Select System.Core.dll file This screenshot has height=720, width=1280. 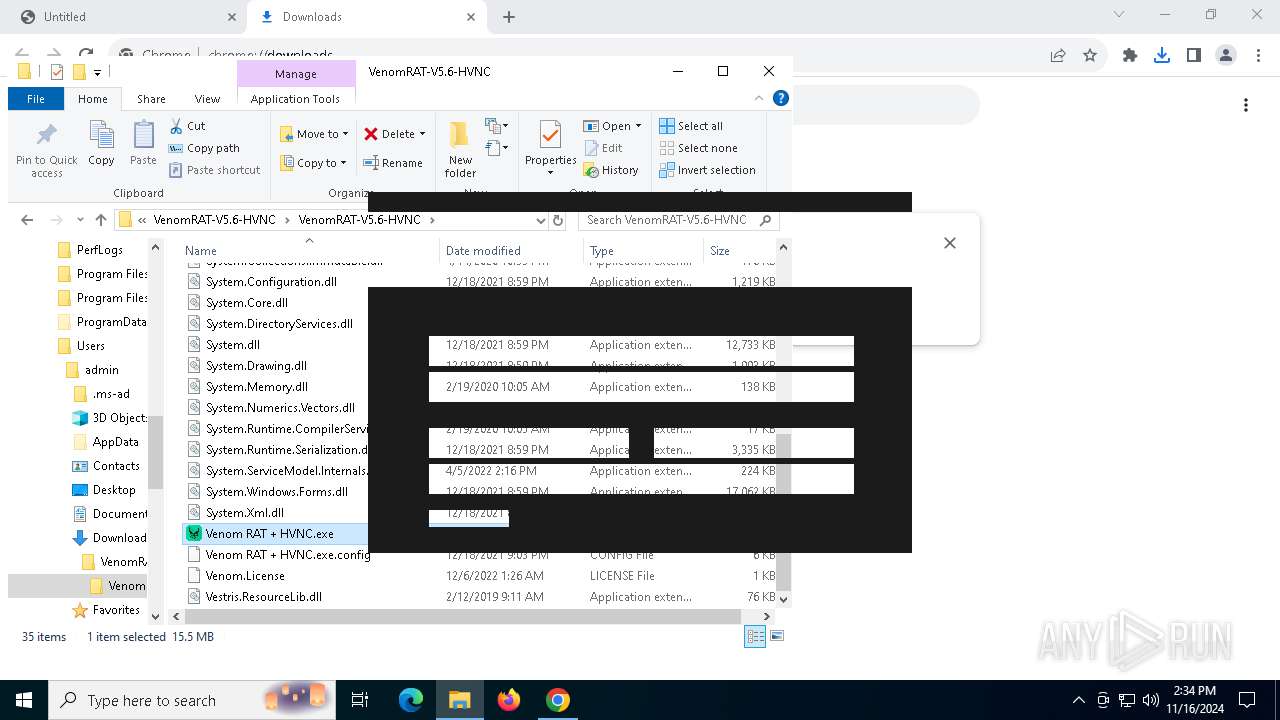click(x=247, y=303)
